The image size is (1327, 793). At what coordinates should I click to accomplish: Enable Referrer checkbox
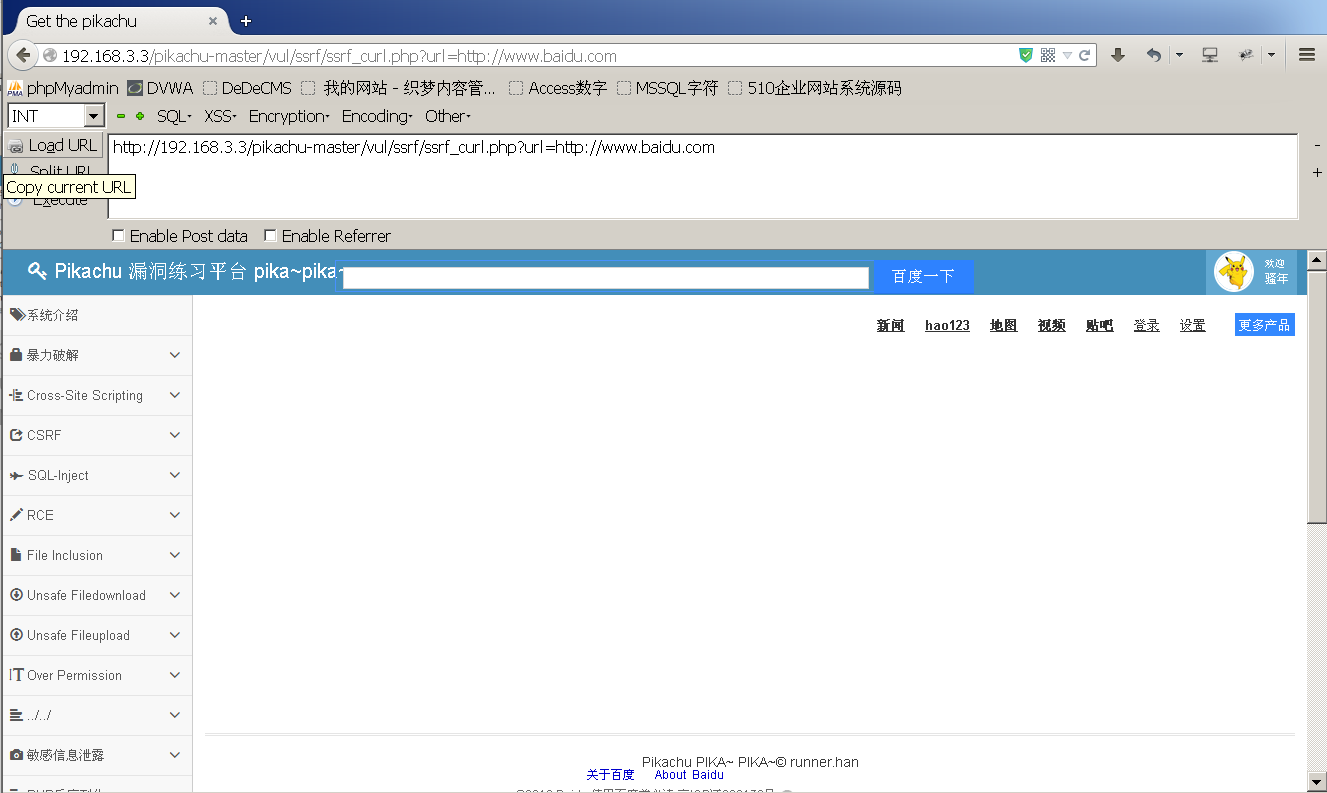point(270,236)
